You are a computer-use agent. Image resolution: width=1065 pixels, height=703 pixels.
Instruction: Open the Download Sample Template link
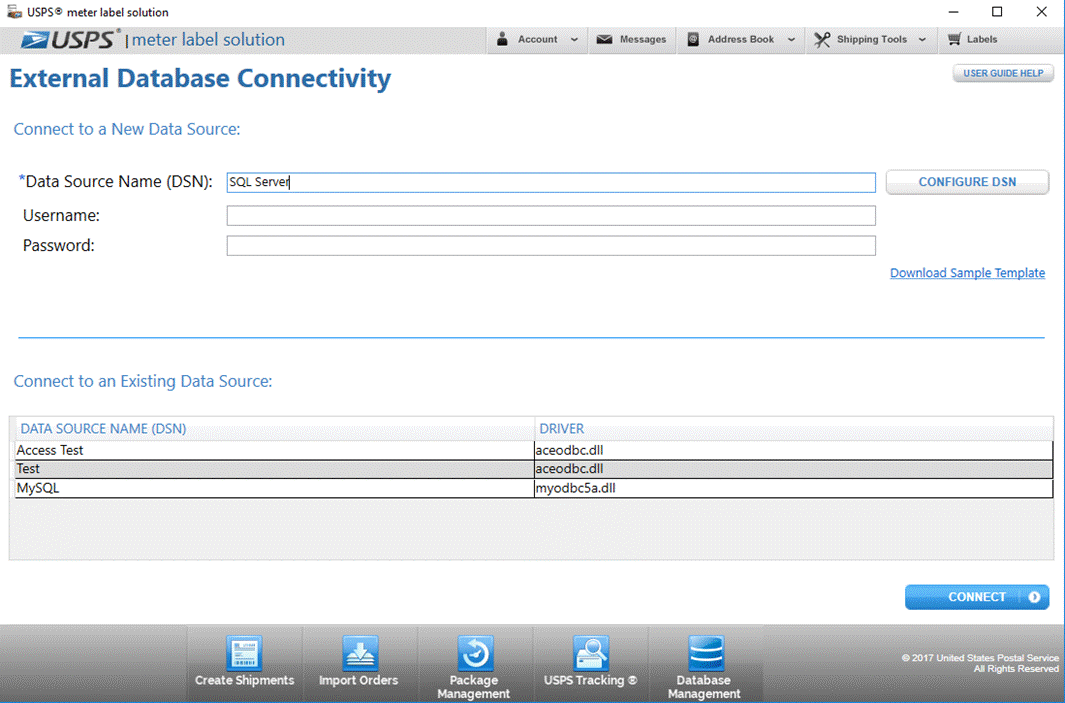[967, 273]
